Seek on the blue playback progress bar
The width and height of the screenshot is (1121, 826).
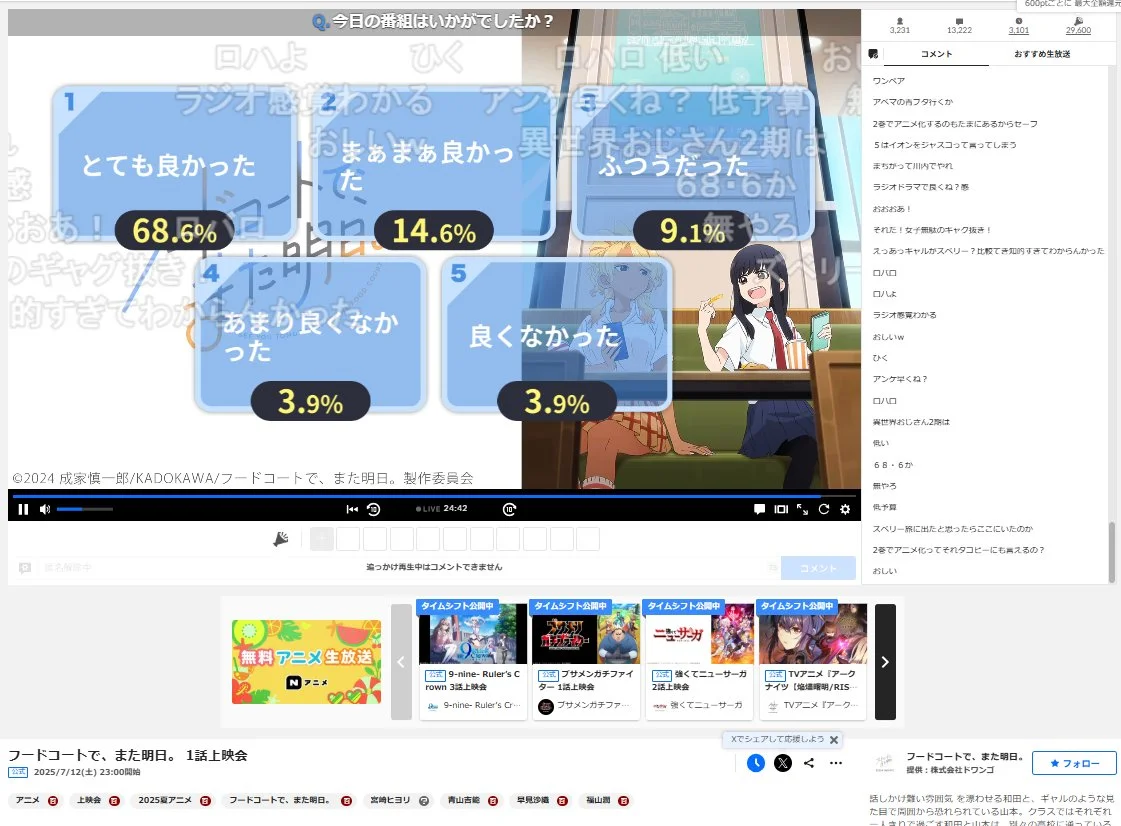(434, 496)
